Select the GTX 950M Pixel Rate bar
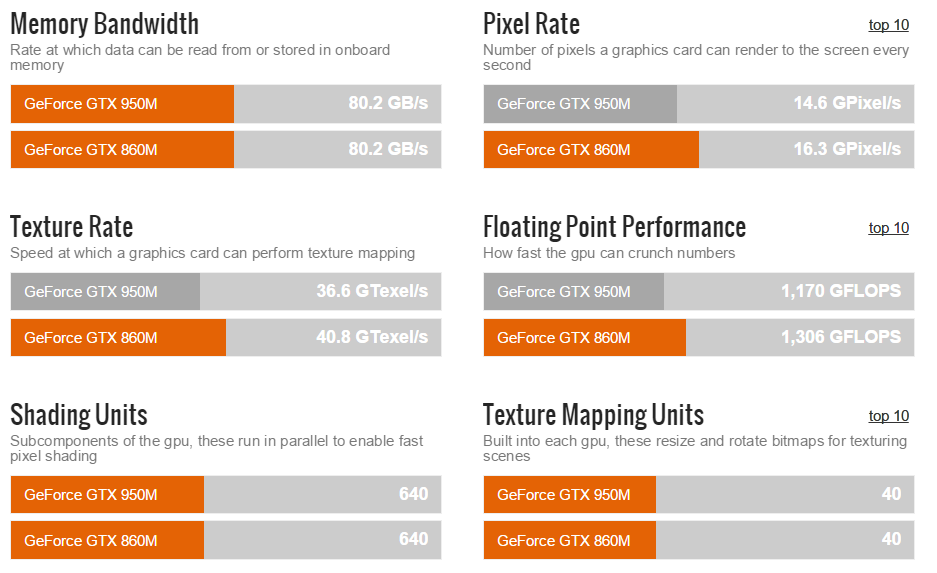 (698, 104)
